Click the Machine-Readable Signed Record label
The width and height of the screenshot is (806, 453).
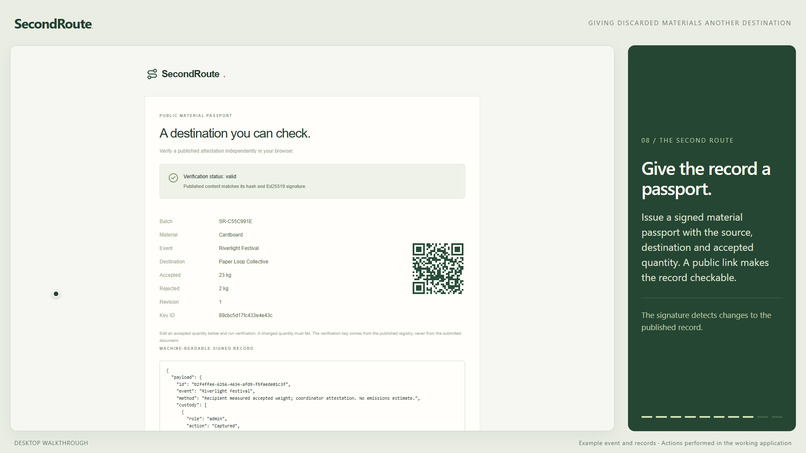point(206,349)
